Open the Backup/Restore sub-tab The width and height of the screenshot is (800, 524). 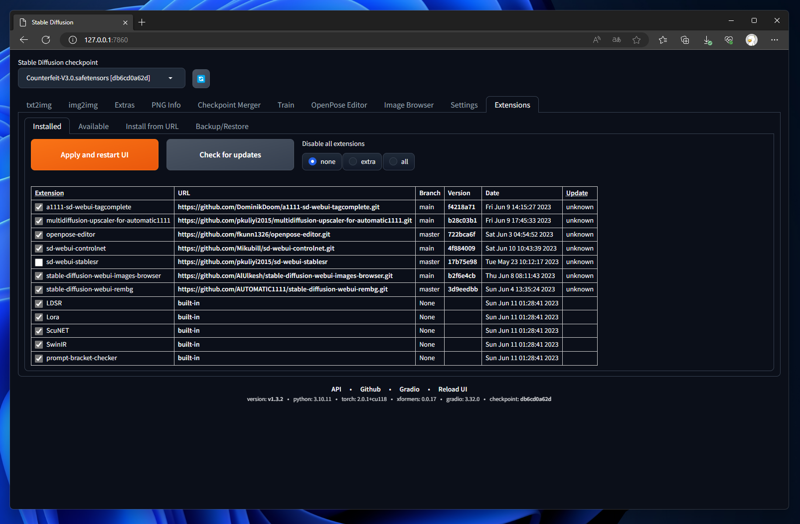pos(222,127)
